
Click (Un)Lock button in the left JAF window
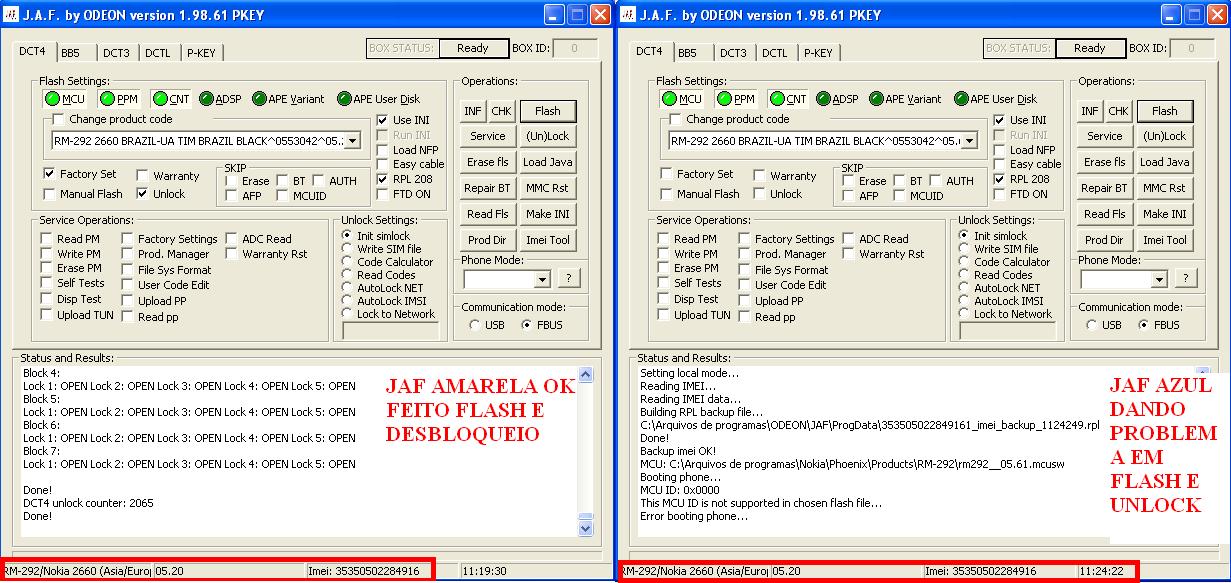pos(548,136)
